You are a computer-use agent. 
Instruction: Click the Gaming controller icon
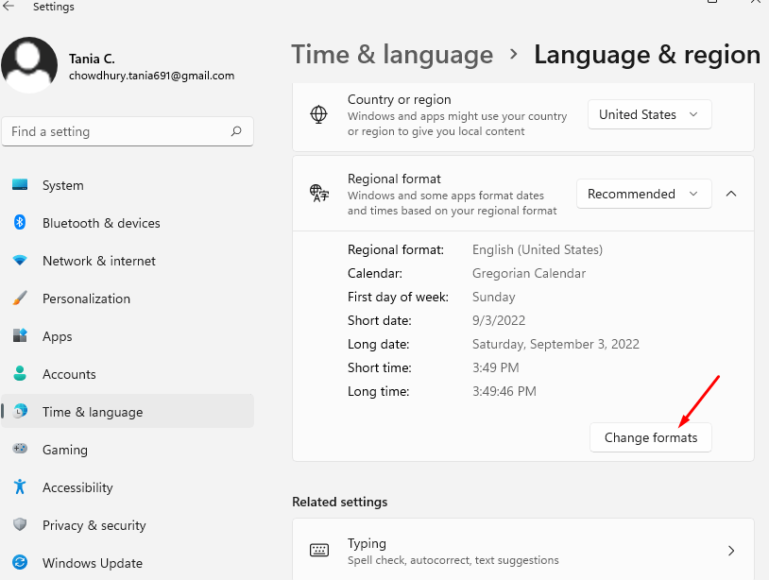pos(20,449)
